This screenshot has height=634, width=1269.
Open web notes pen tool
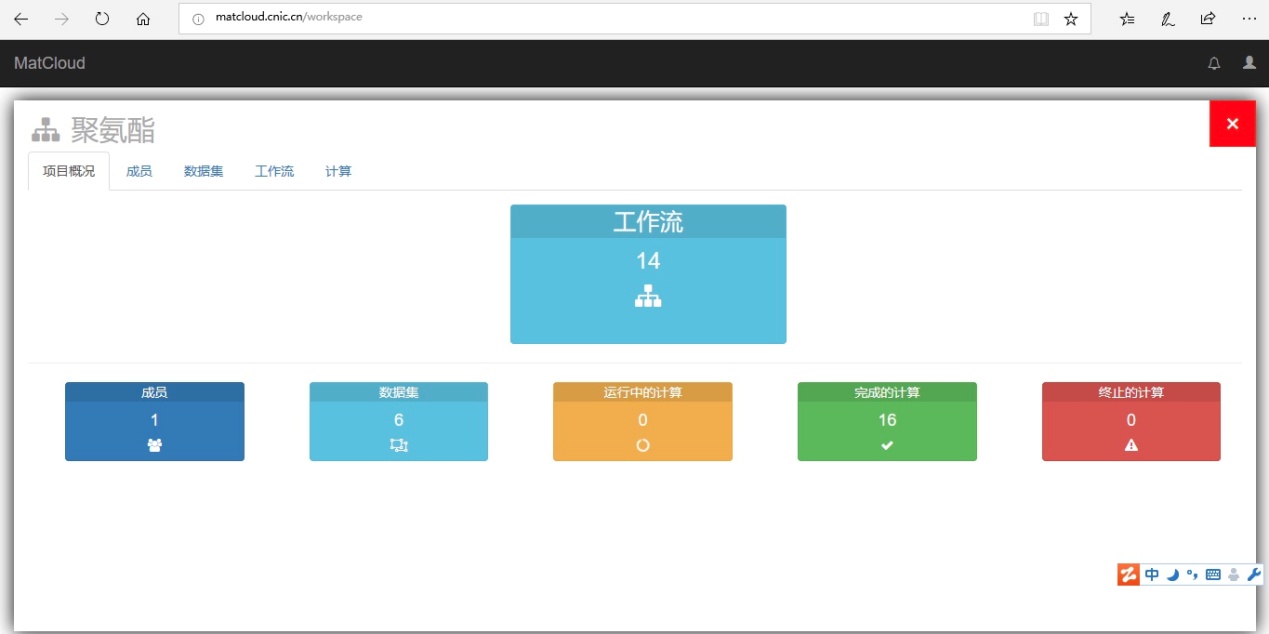(1167, 19)
